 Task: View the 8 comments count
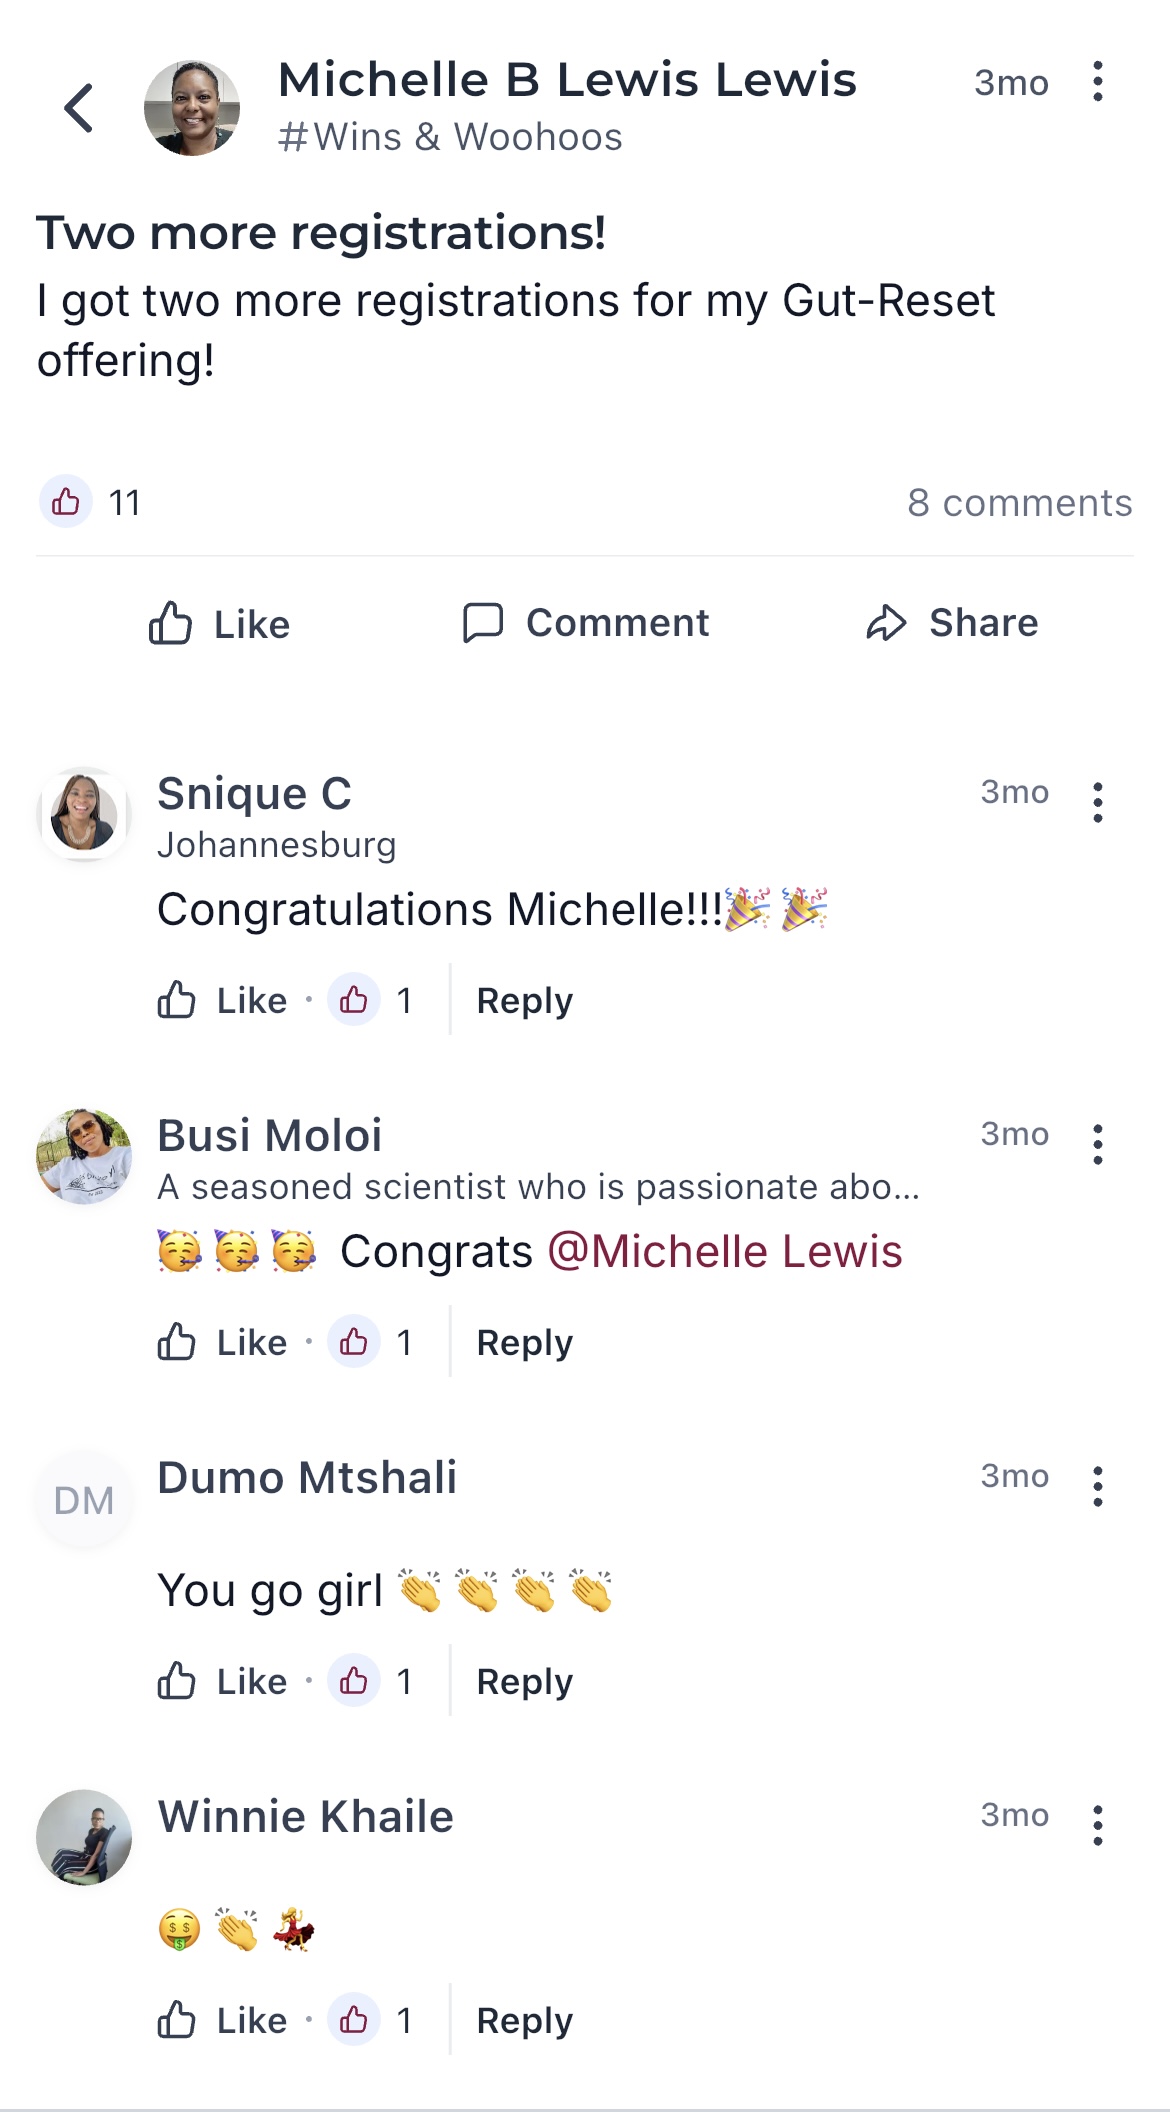1019,502
